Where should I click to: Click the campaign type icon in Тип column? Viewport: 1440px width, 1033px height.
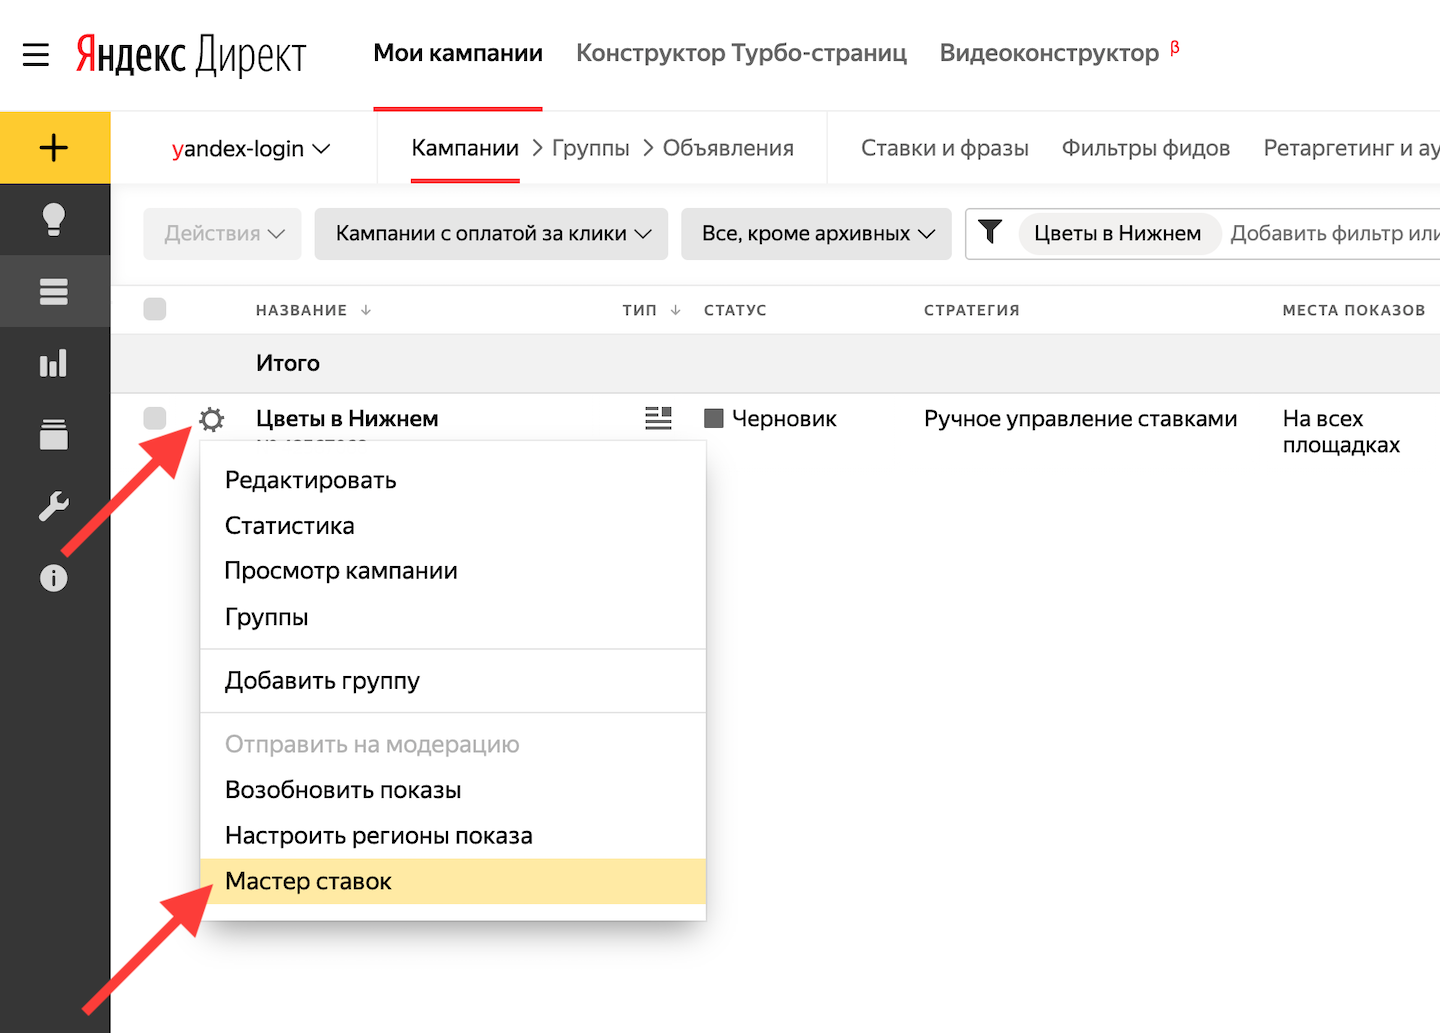tap(658, 418)
